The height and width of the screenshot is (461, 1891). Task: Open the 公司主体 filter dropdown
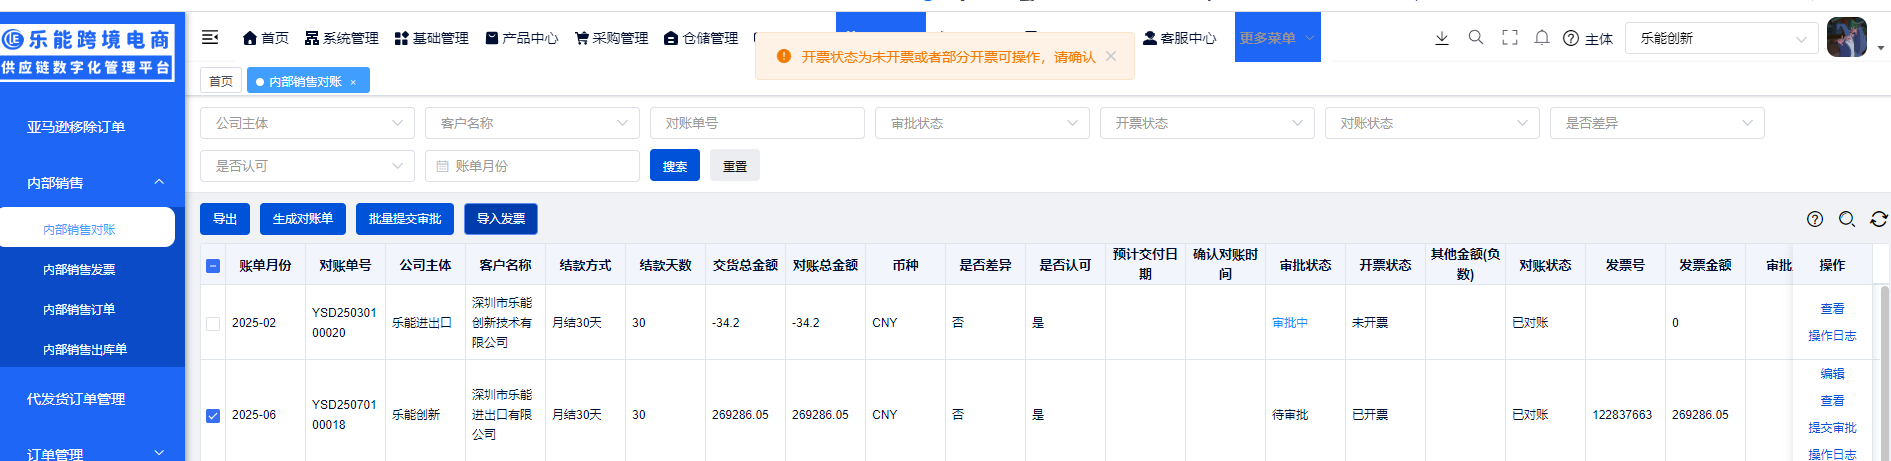(307, 123)
